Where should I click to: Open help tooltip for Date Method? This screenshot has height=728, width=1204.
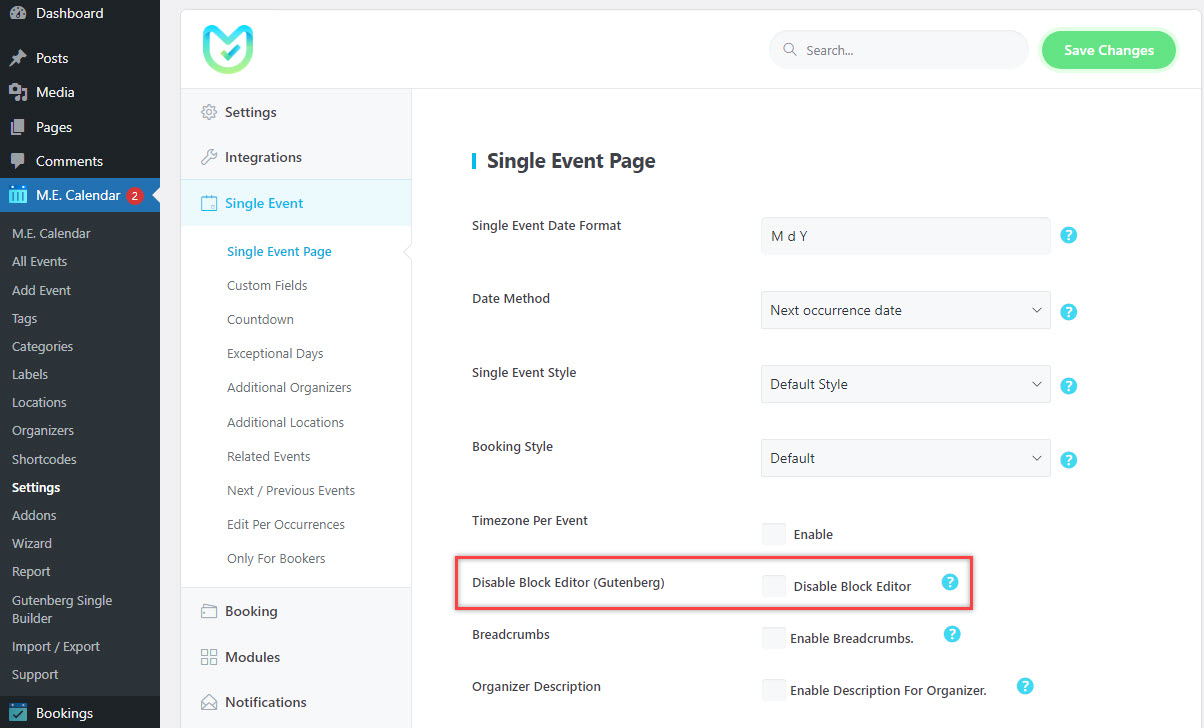point(1068,312)
